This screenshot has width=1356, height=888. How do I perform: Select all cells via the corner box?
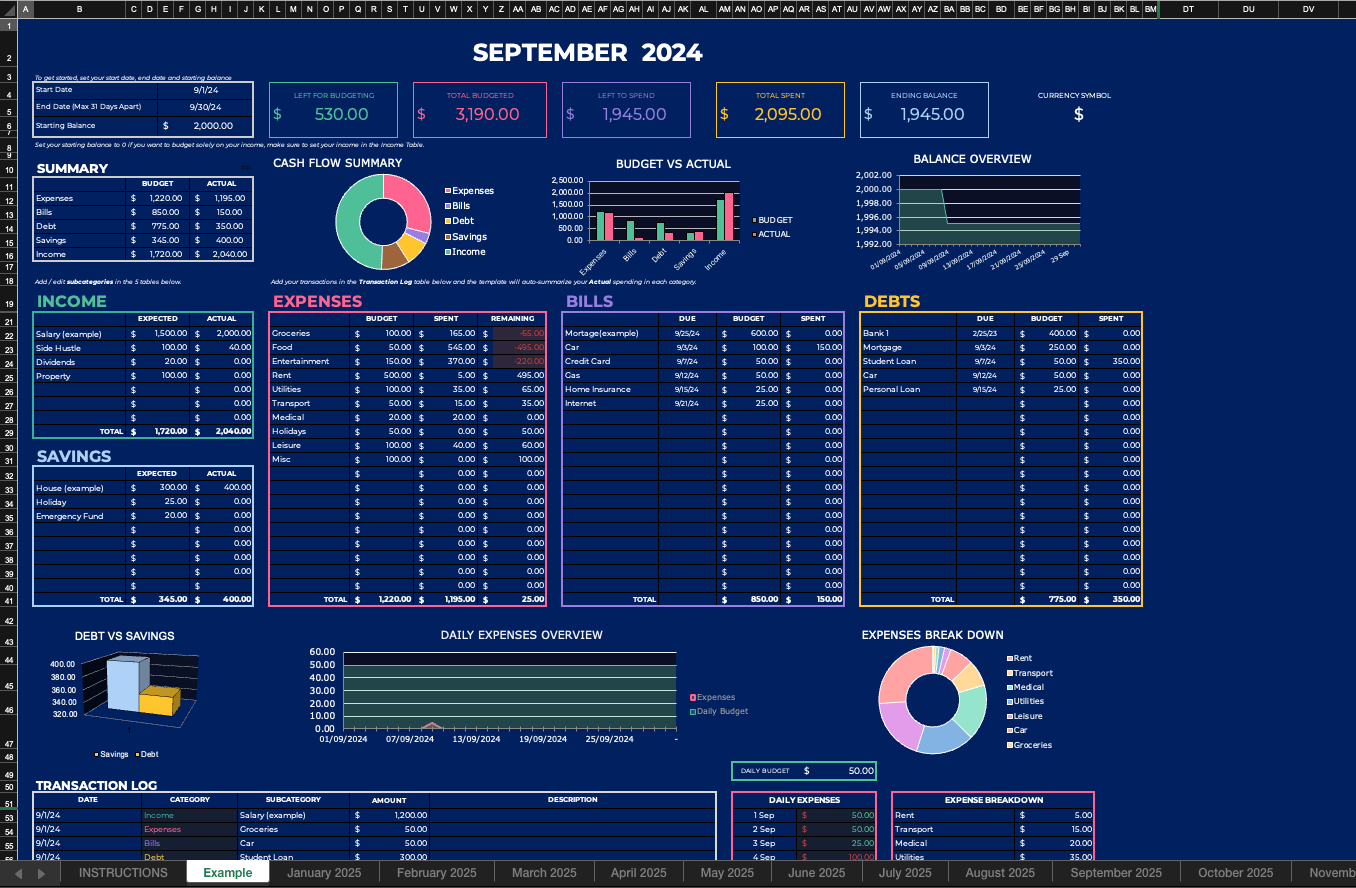coord(9,9)
